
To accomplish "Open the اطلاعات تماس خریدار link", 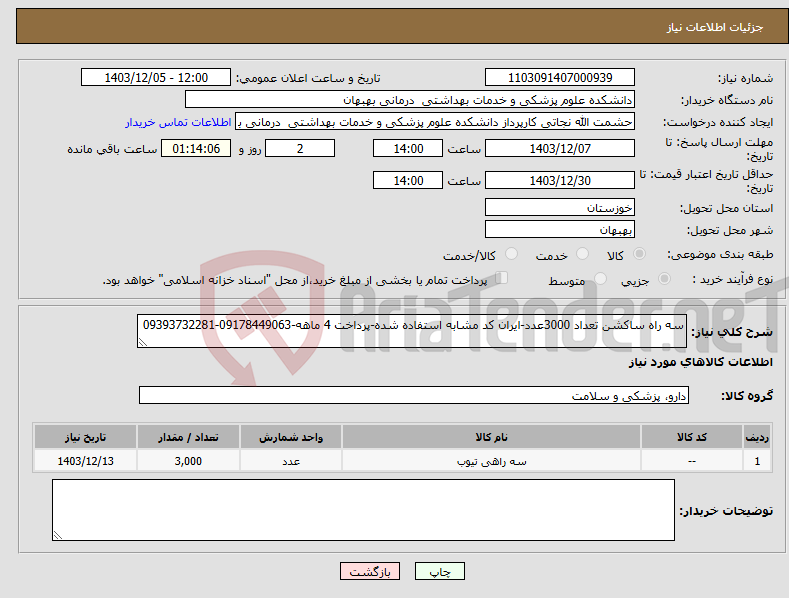I will [178, 122].
